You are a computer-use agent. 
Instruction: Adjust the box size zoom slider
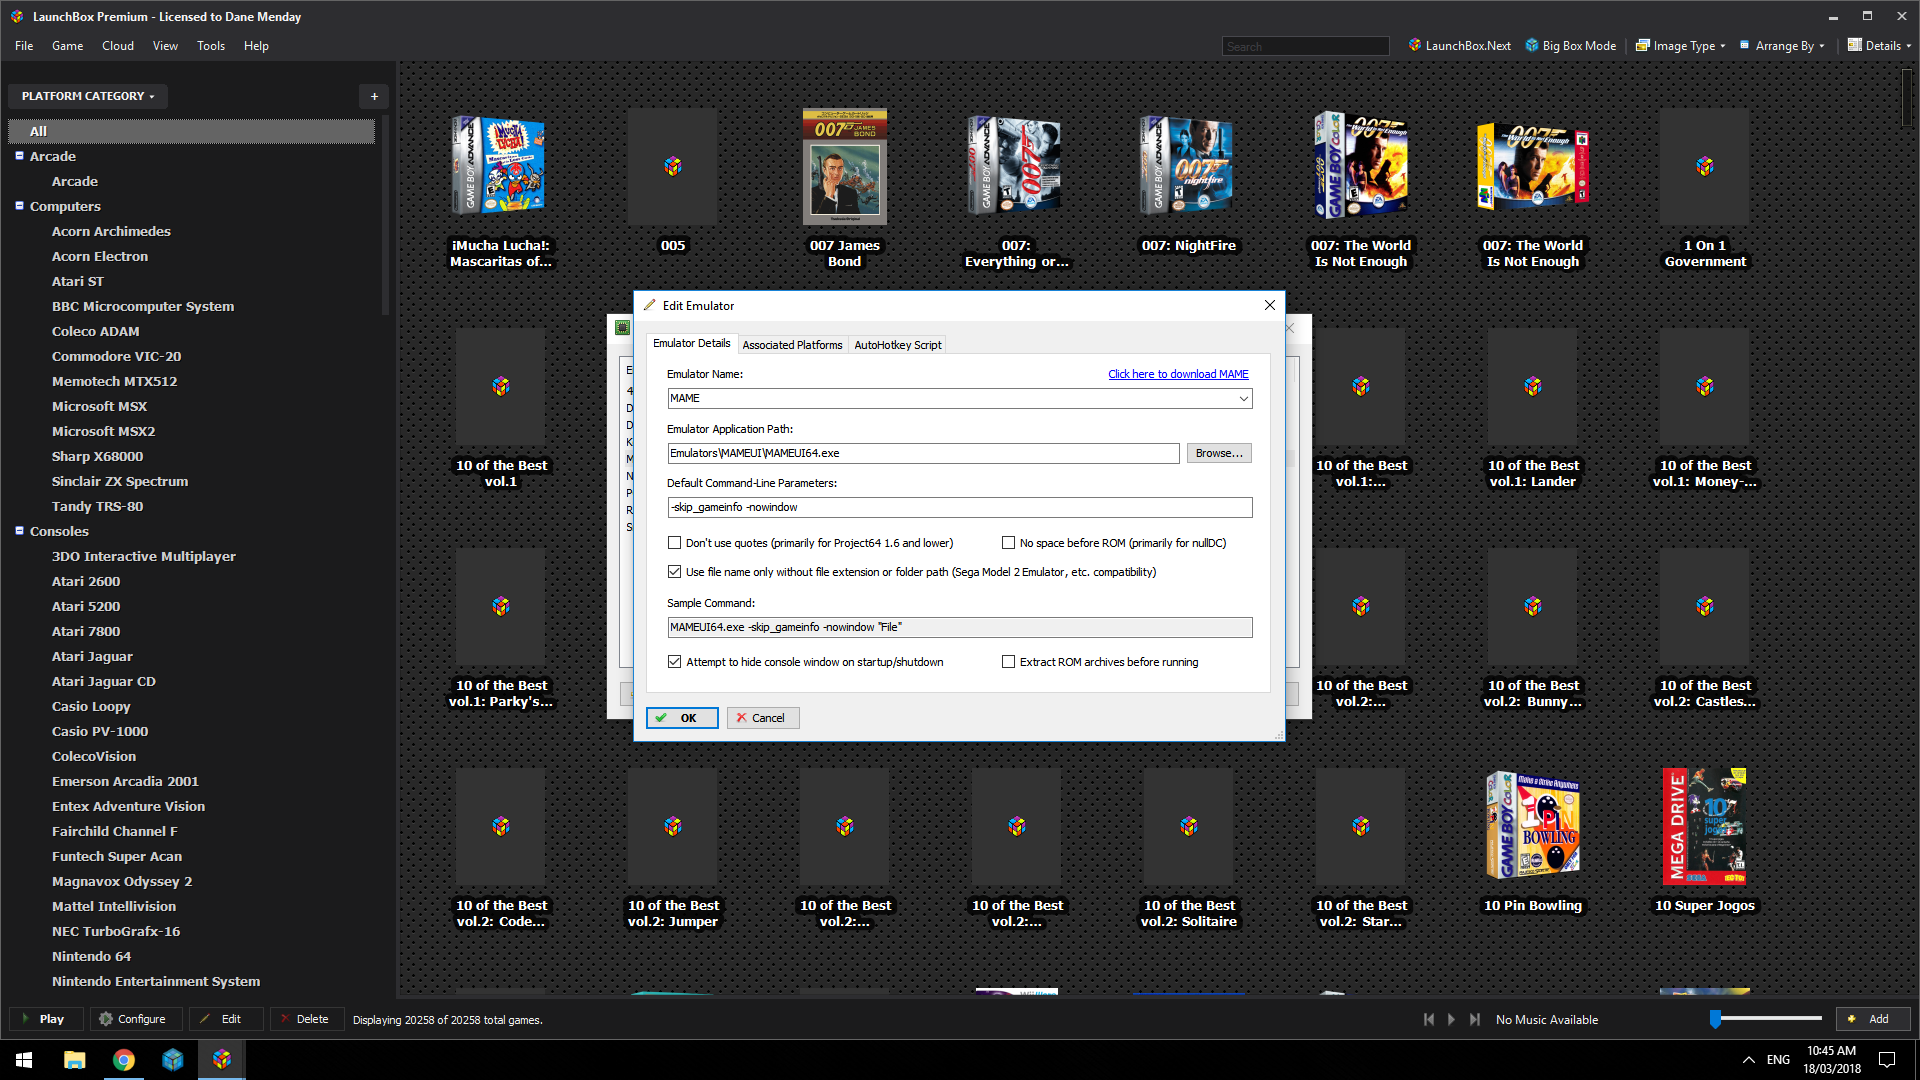point(1716,1018)
